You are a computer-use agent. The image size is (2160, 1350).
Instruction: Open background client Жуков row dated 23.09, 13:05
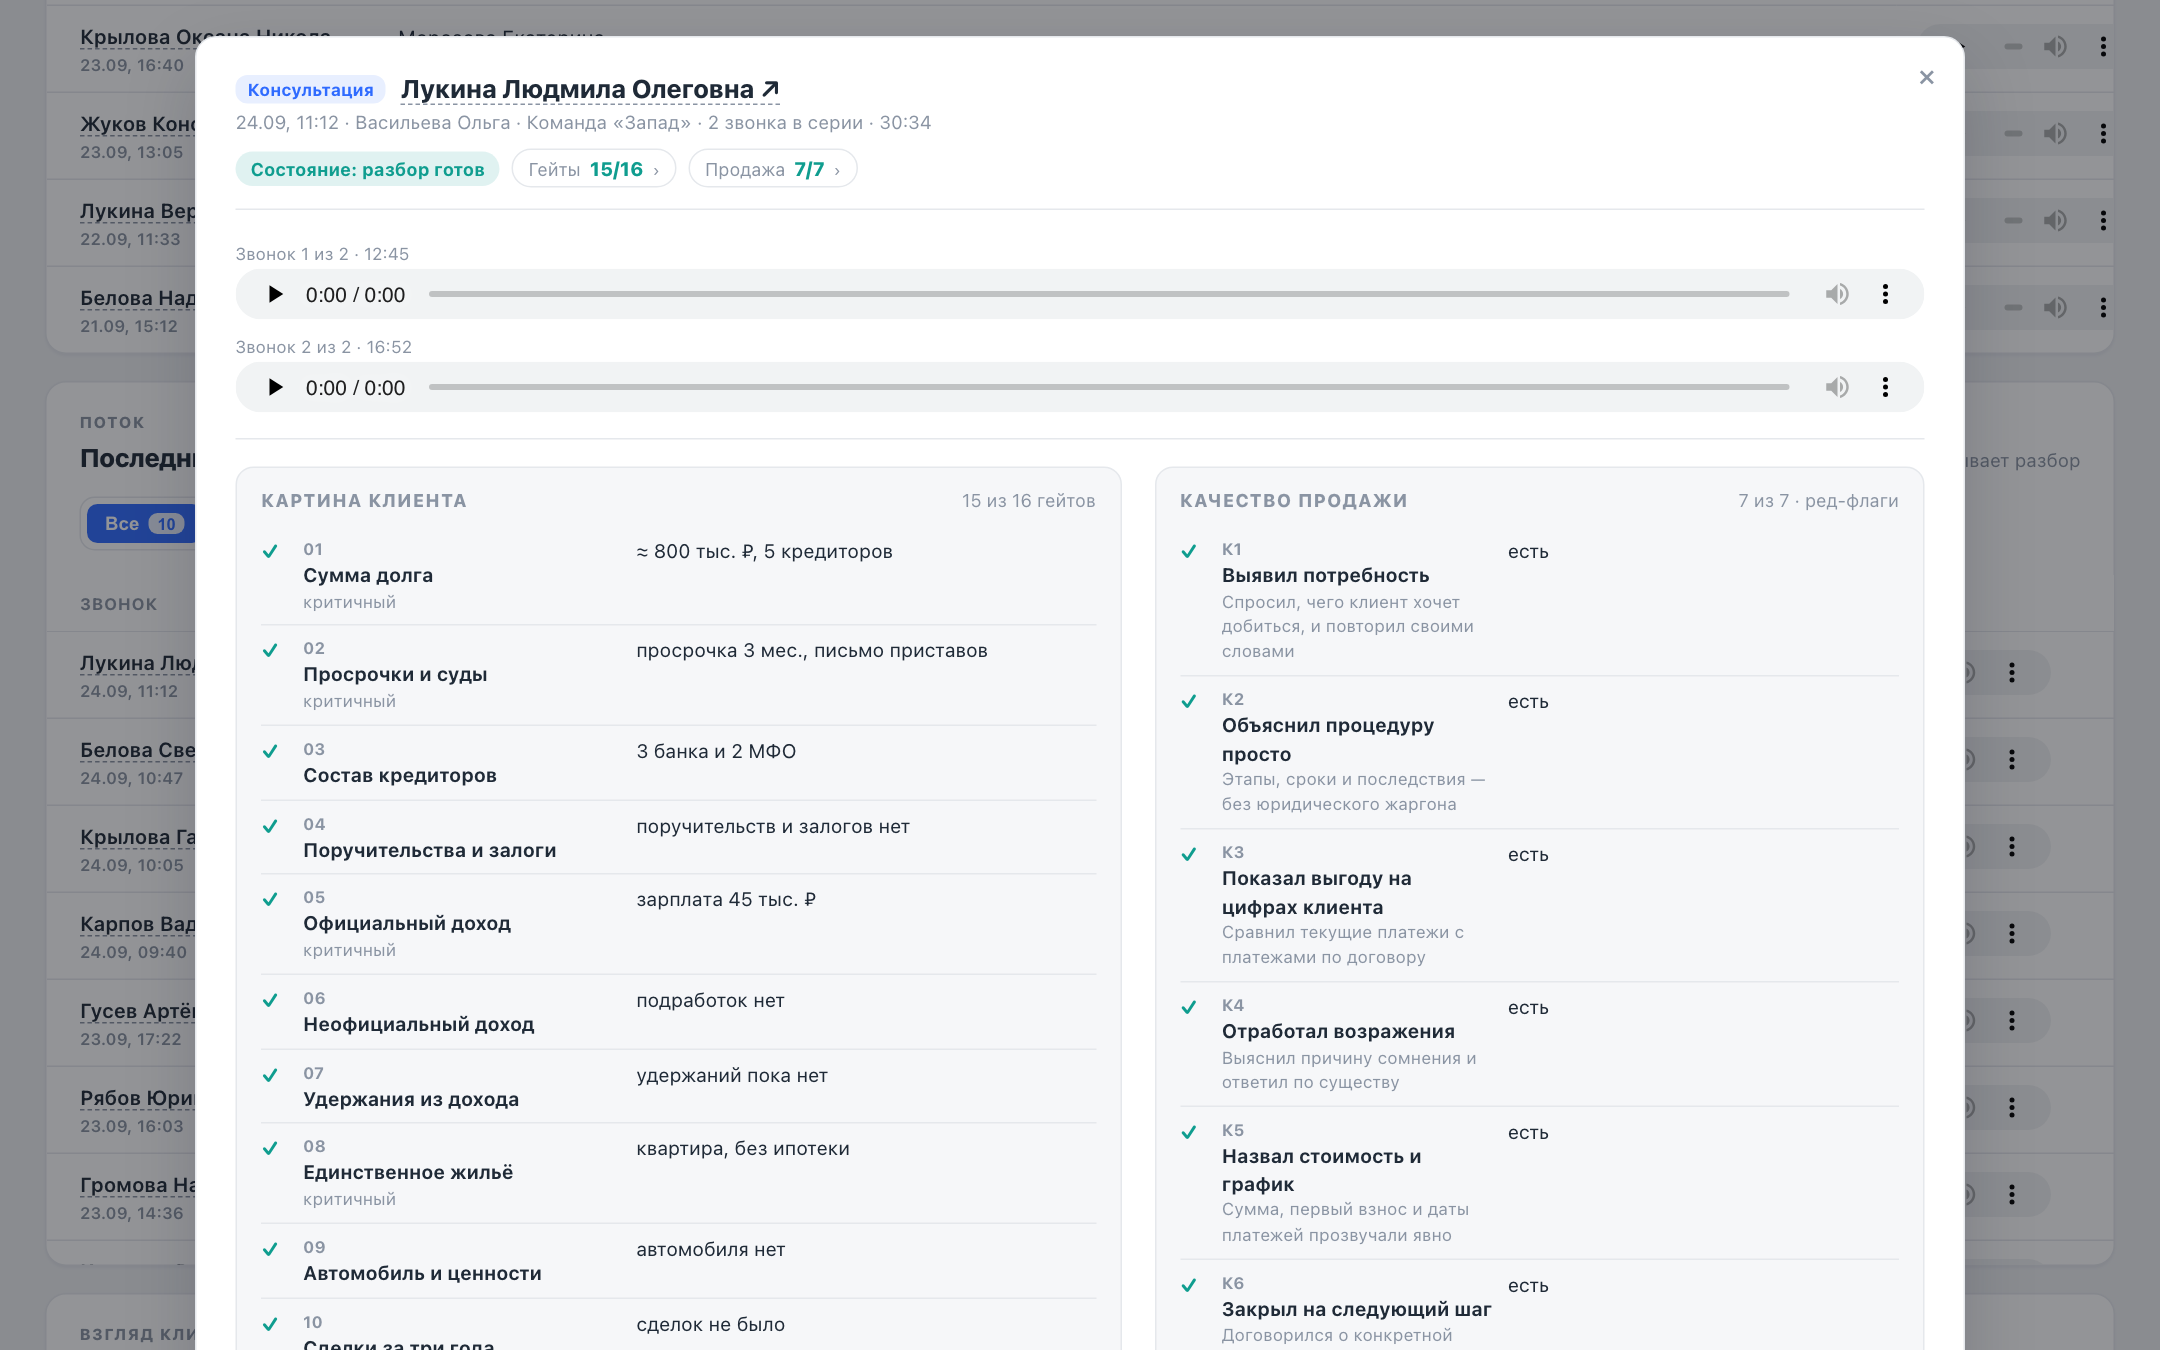pos(138,124)
